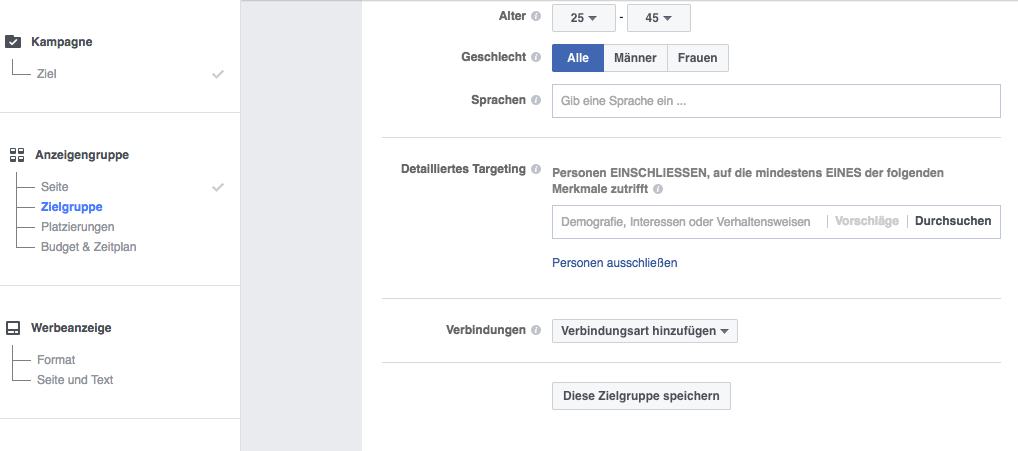
Task: Select Alle gender option
Action: click(x=578, y=58)
